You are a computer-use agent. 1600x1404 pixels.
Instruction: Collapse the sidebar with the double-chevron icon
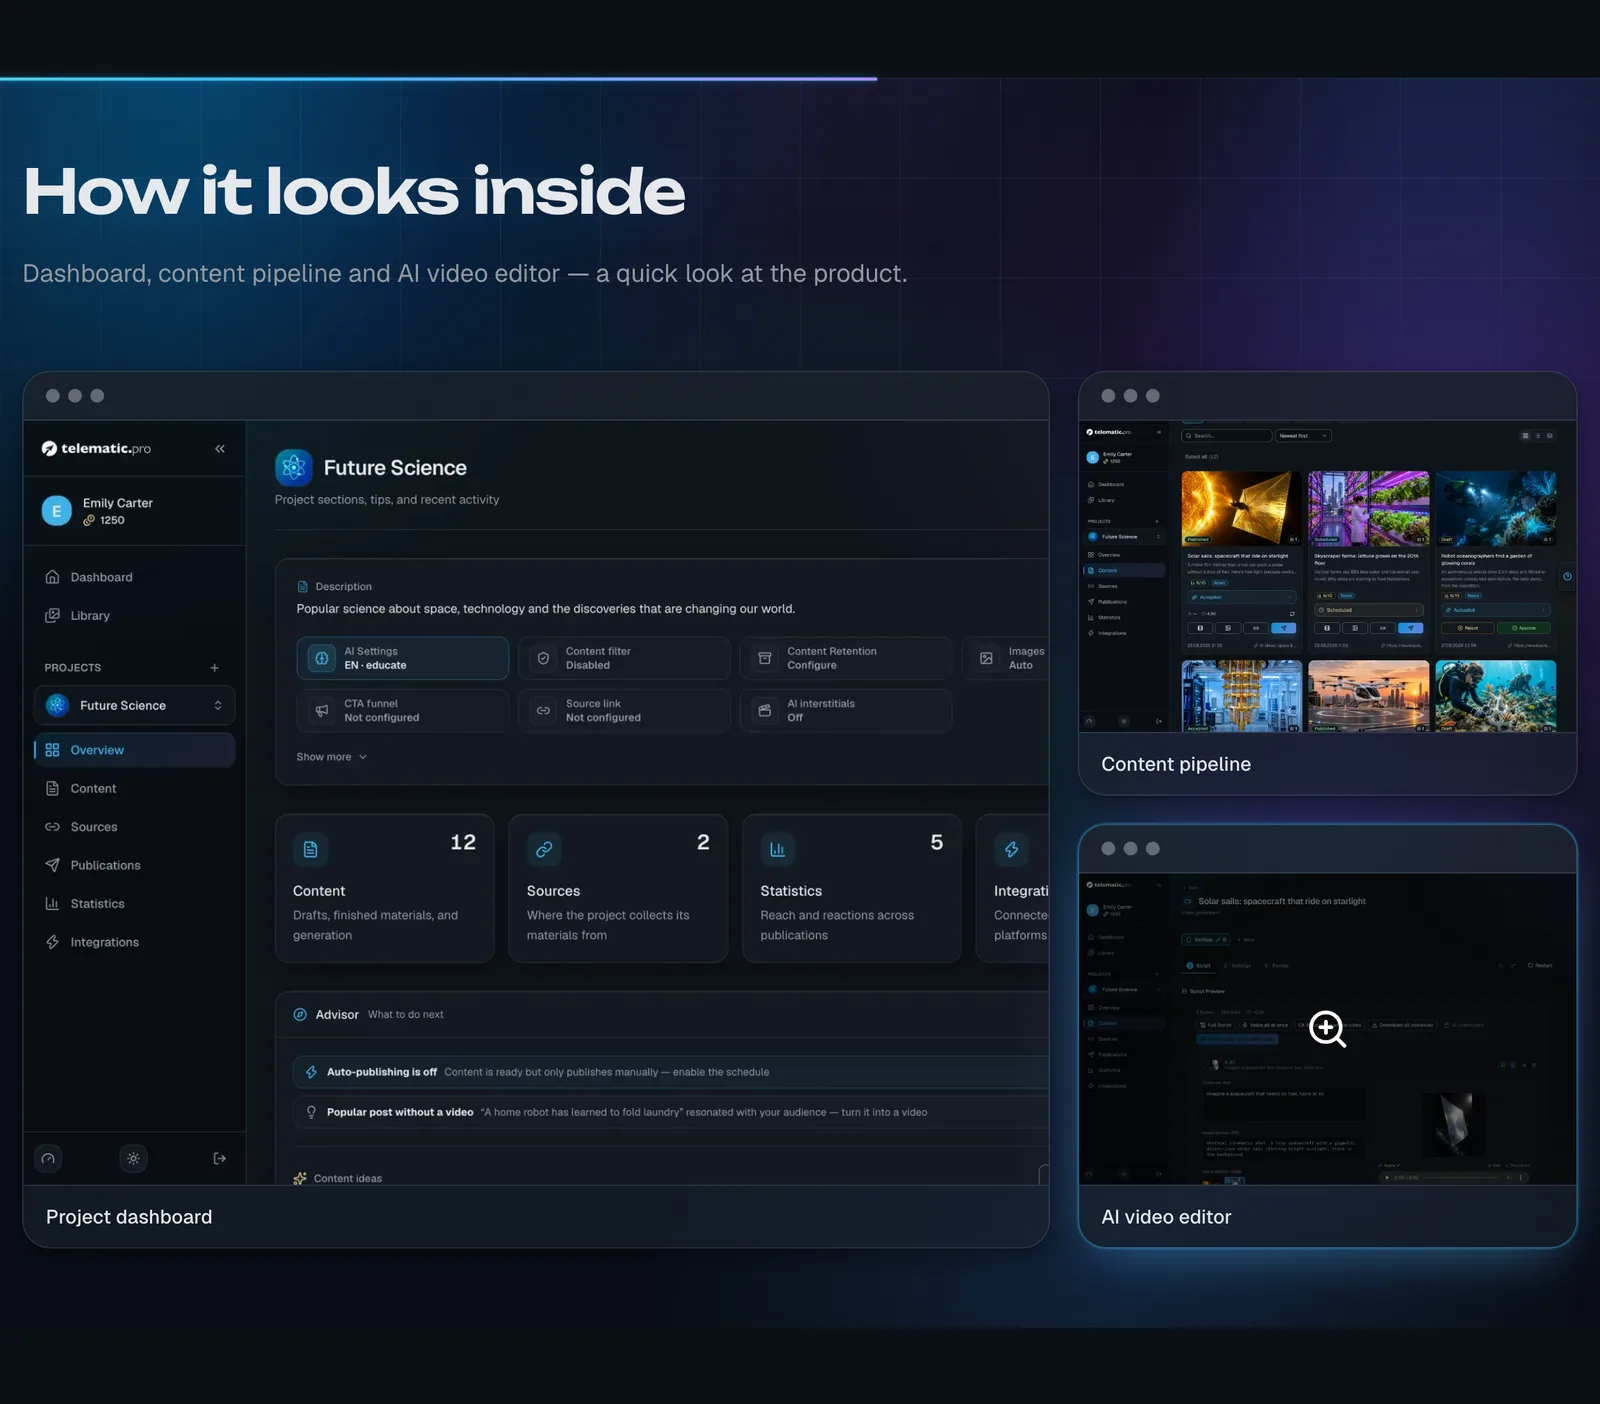pyautogui.click(x=220, y=449)
